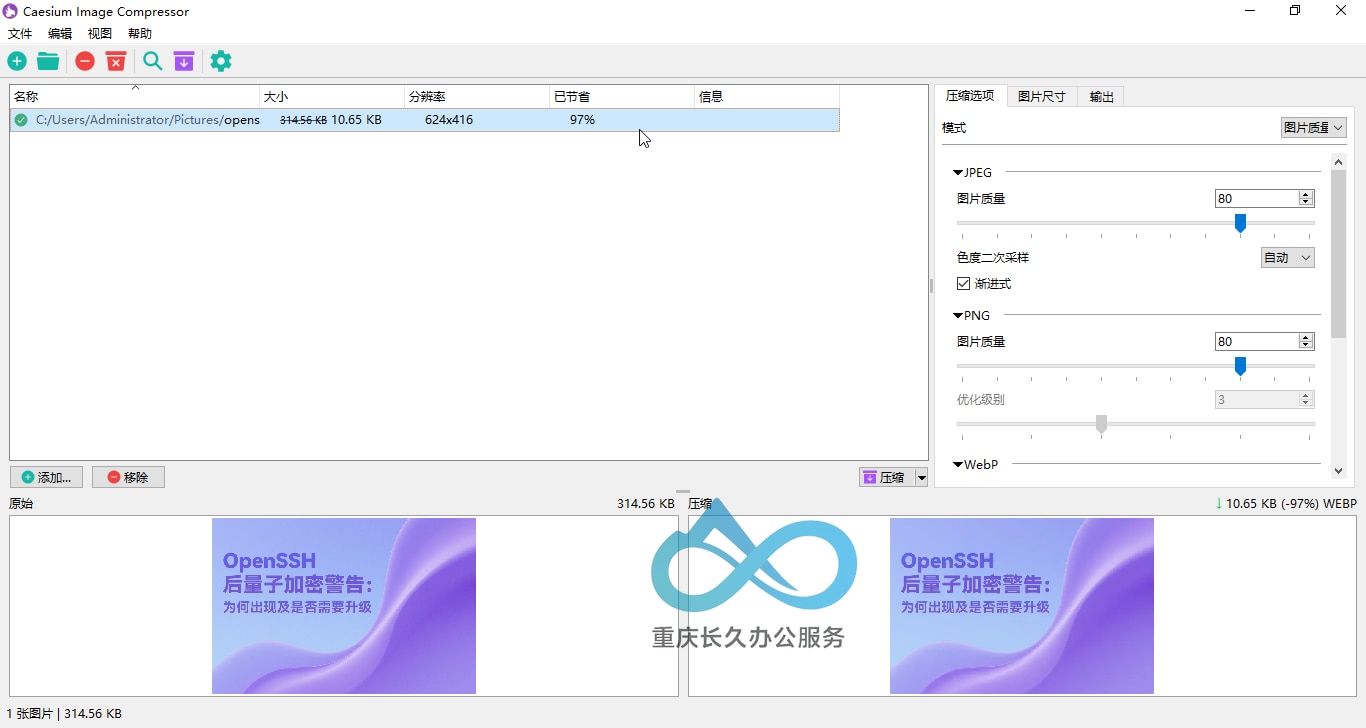
Task: Switch to the 输出 tab
Action: click(x=1101, y=97)
